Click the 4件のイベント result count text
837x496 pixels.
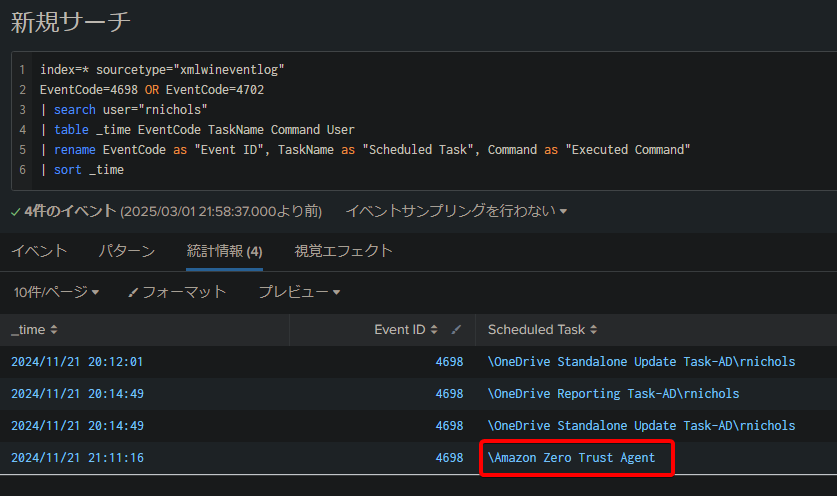coord(70,211)
